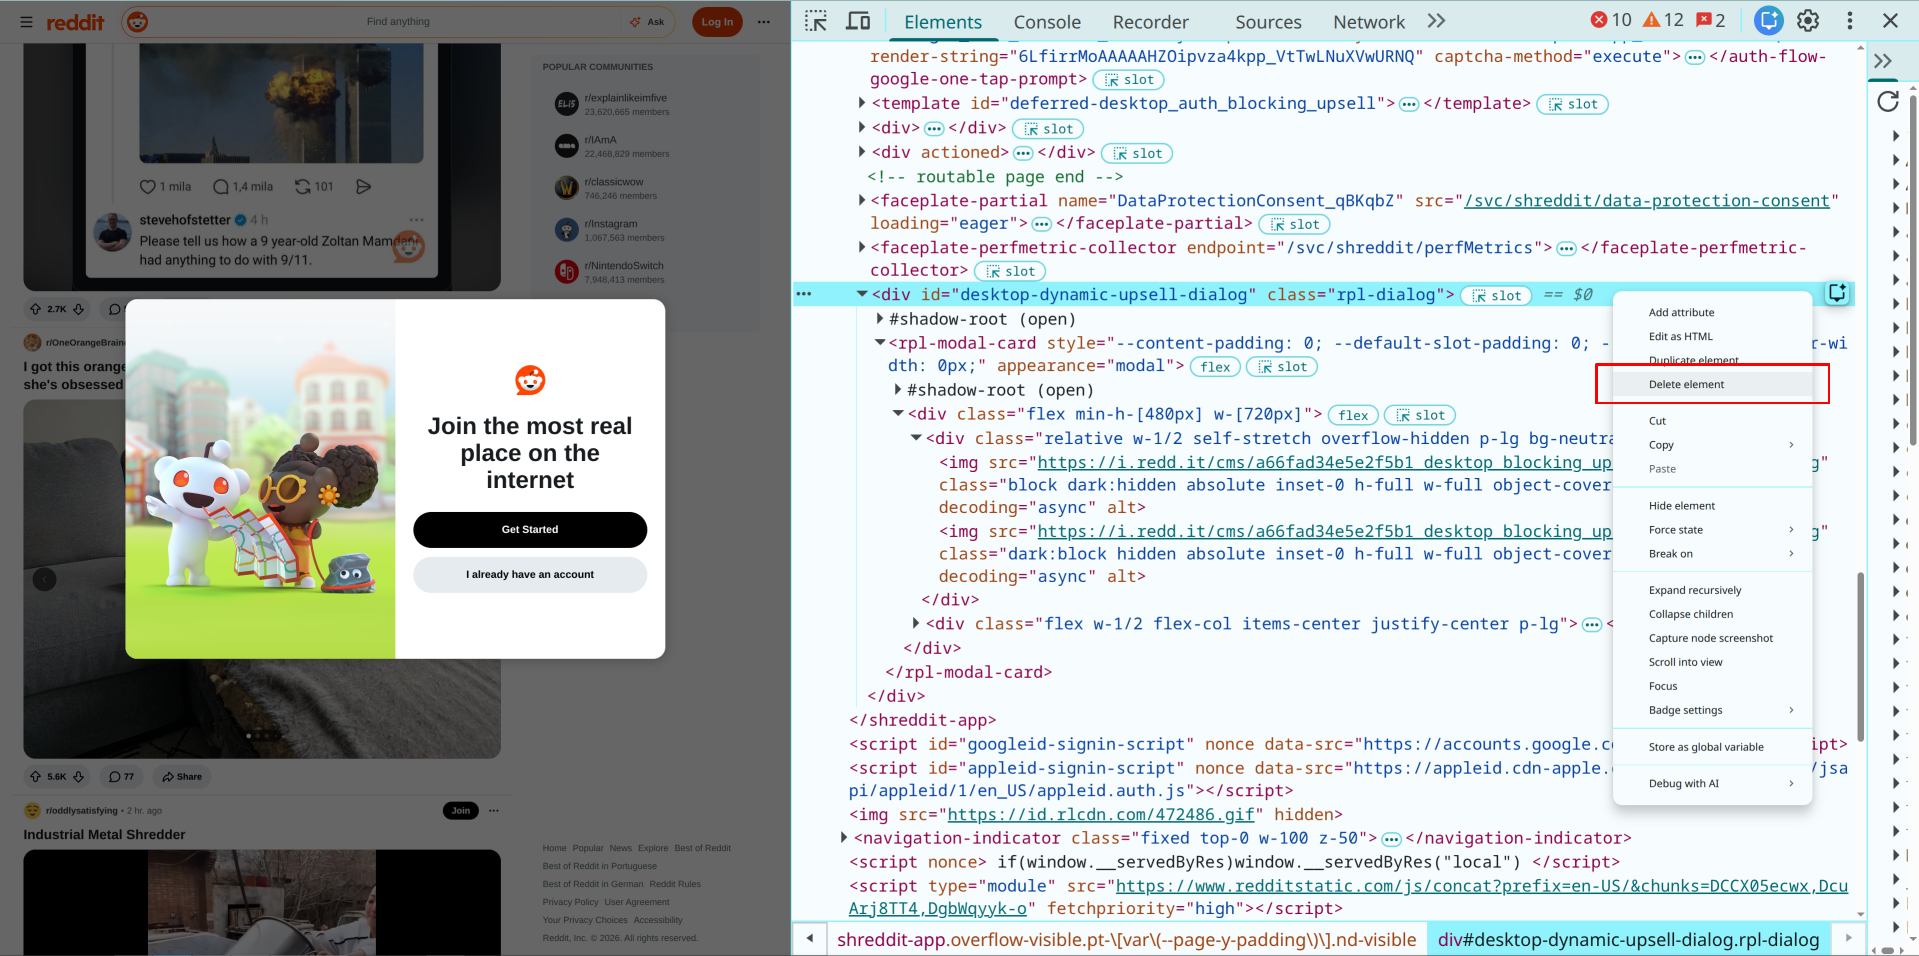Expand the div actioned node

862,152
